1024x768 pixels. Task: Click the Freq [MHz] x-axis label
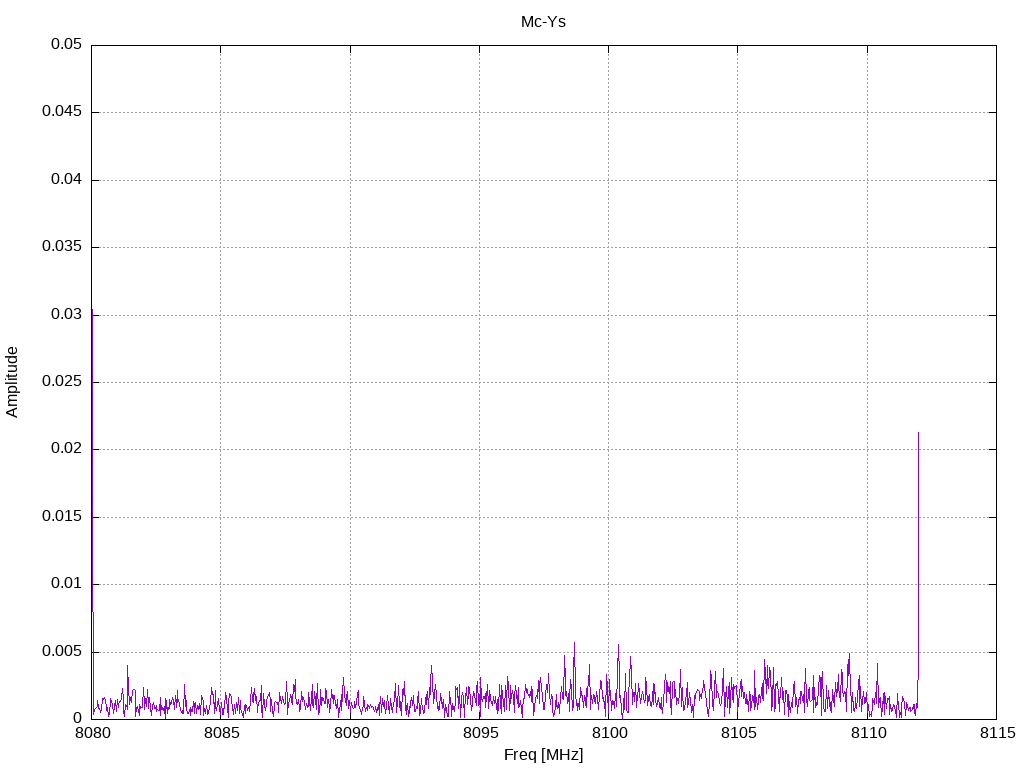543,755
